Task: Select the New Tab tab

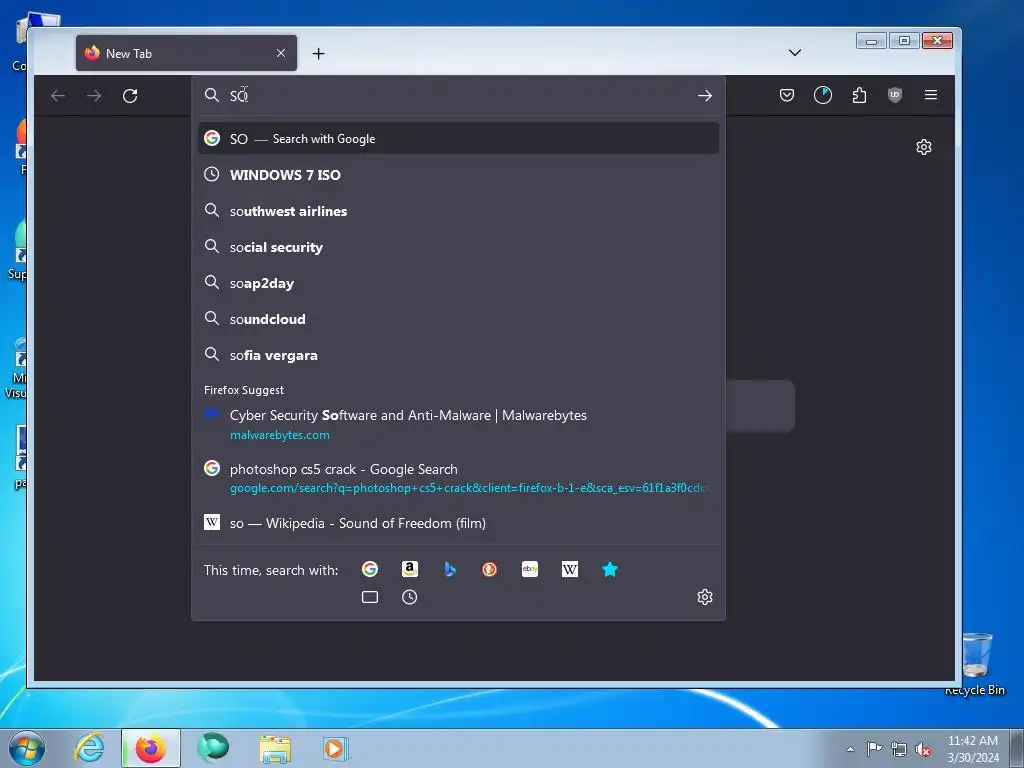Action: 186,53
